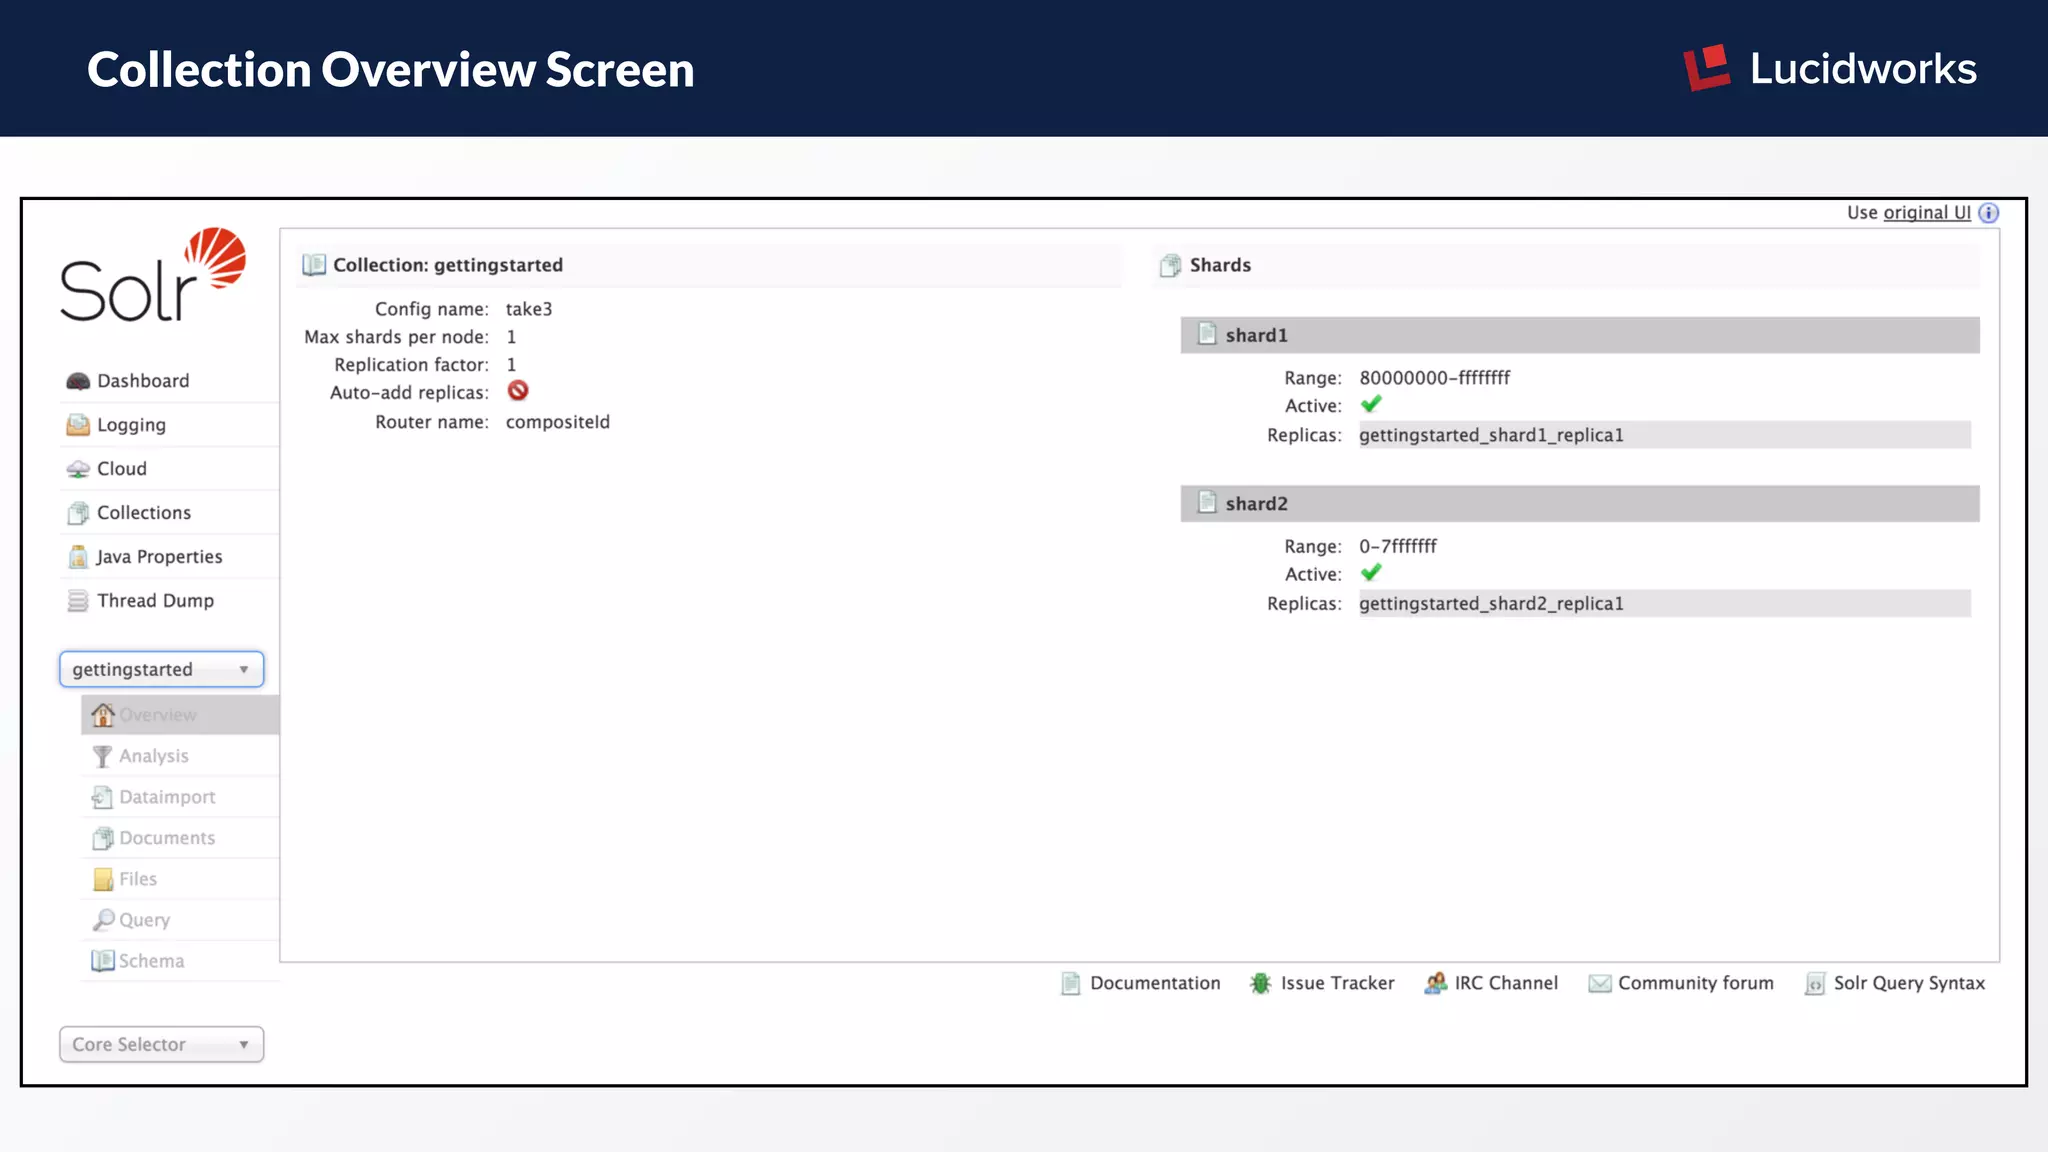Click the Community forum envelope icon
Image resolution: width=2048 pixels, height=1152 pixels.
click(x=1599, y=984)
